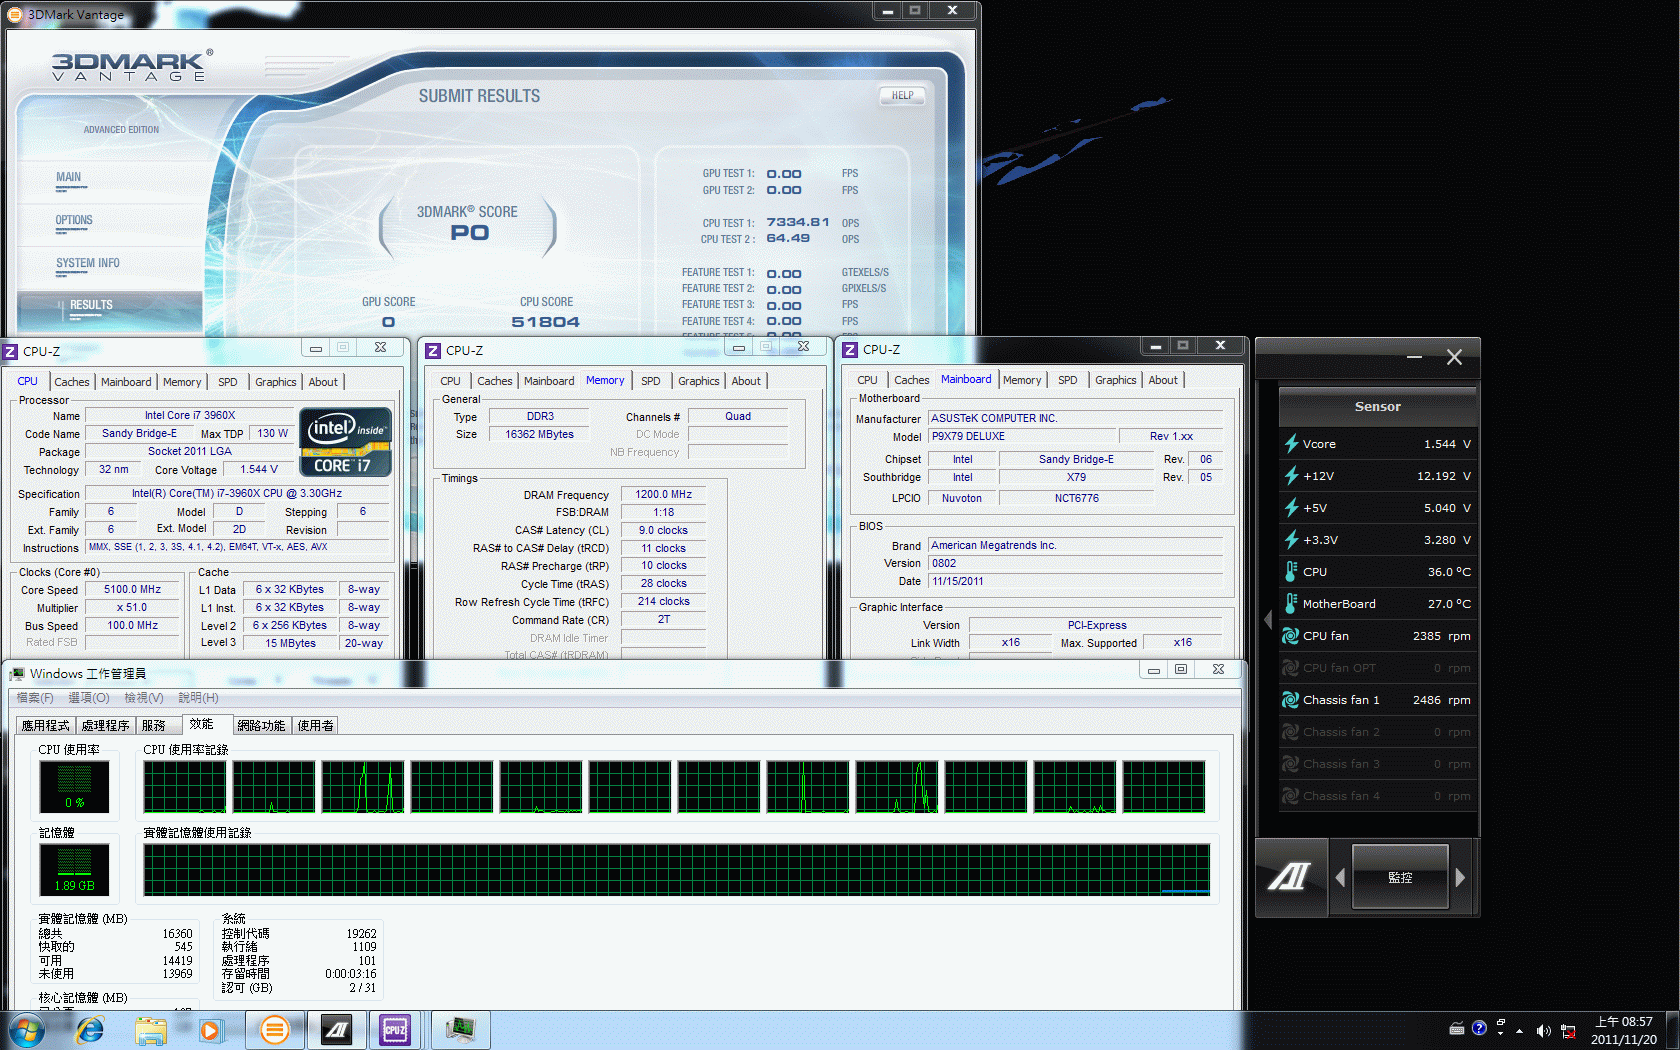Click the CPU usage meter in Task Manager
This screenshot has width=1680, height=1050.
74,786
